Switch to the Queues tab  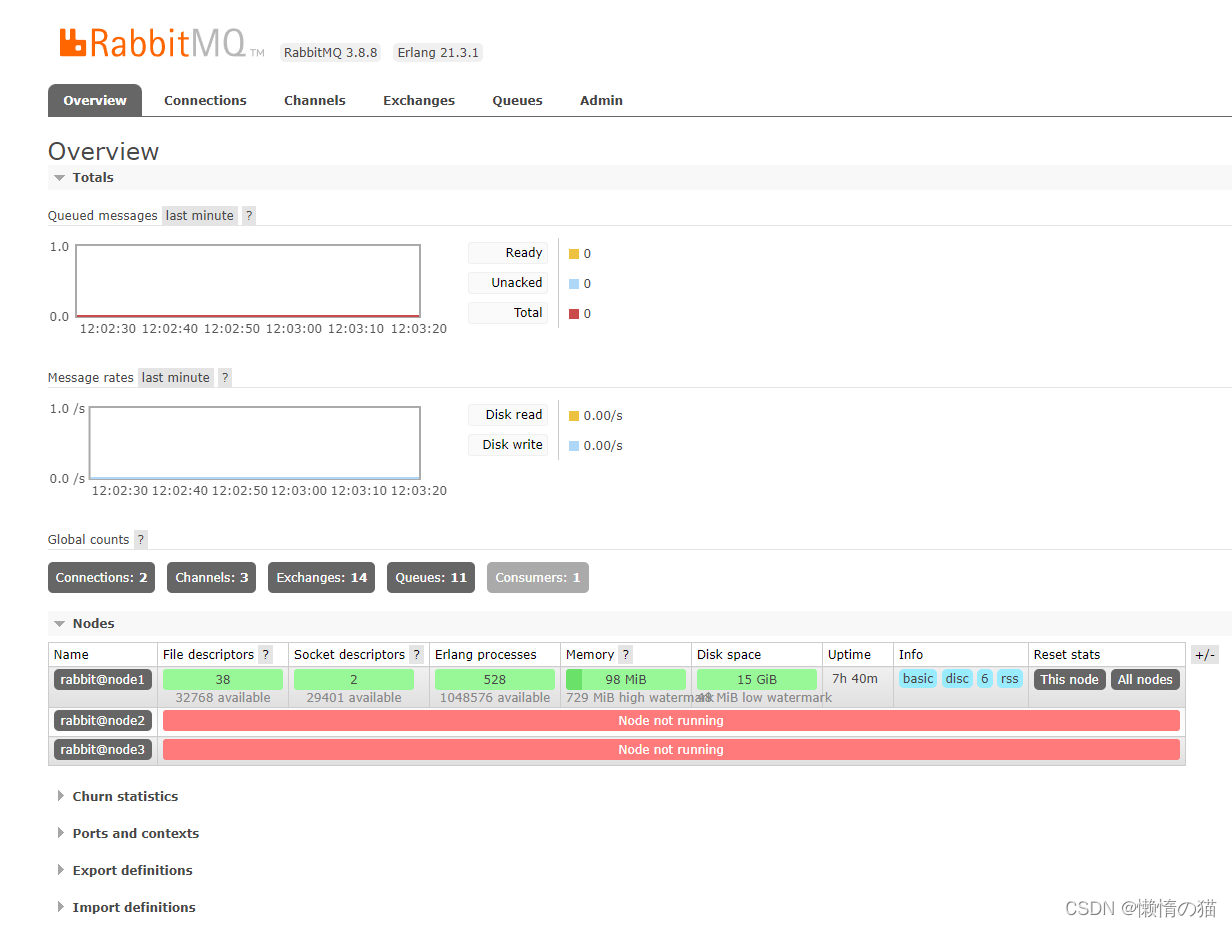point(517,100)
